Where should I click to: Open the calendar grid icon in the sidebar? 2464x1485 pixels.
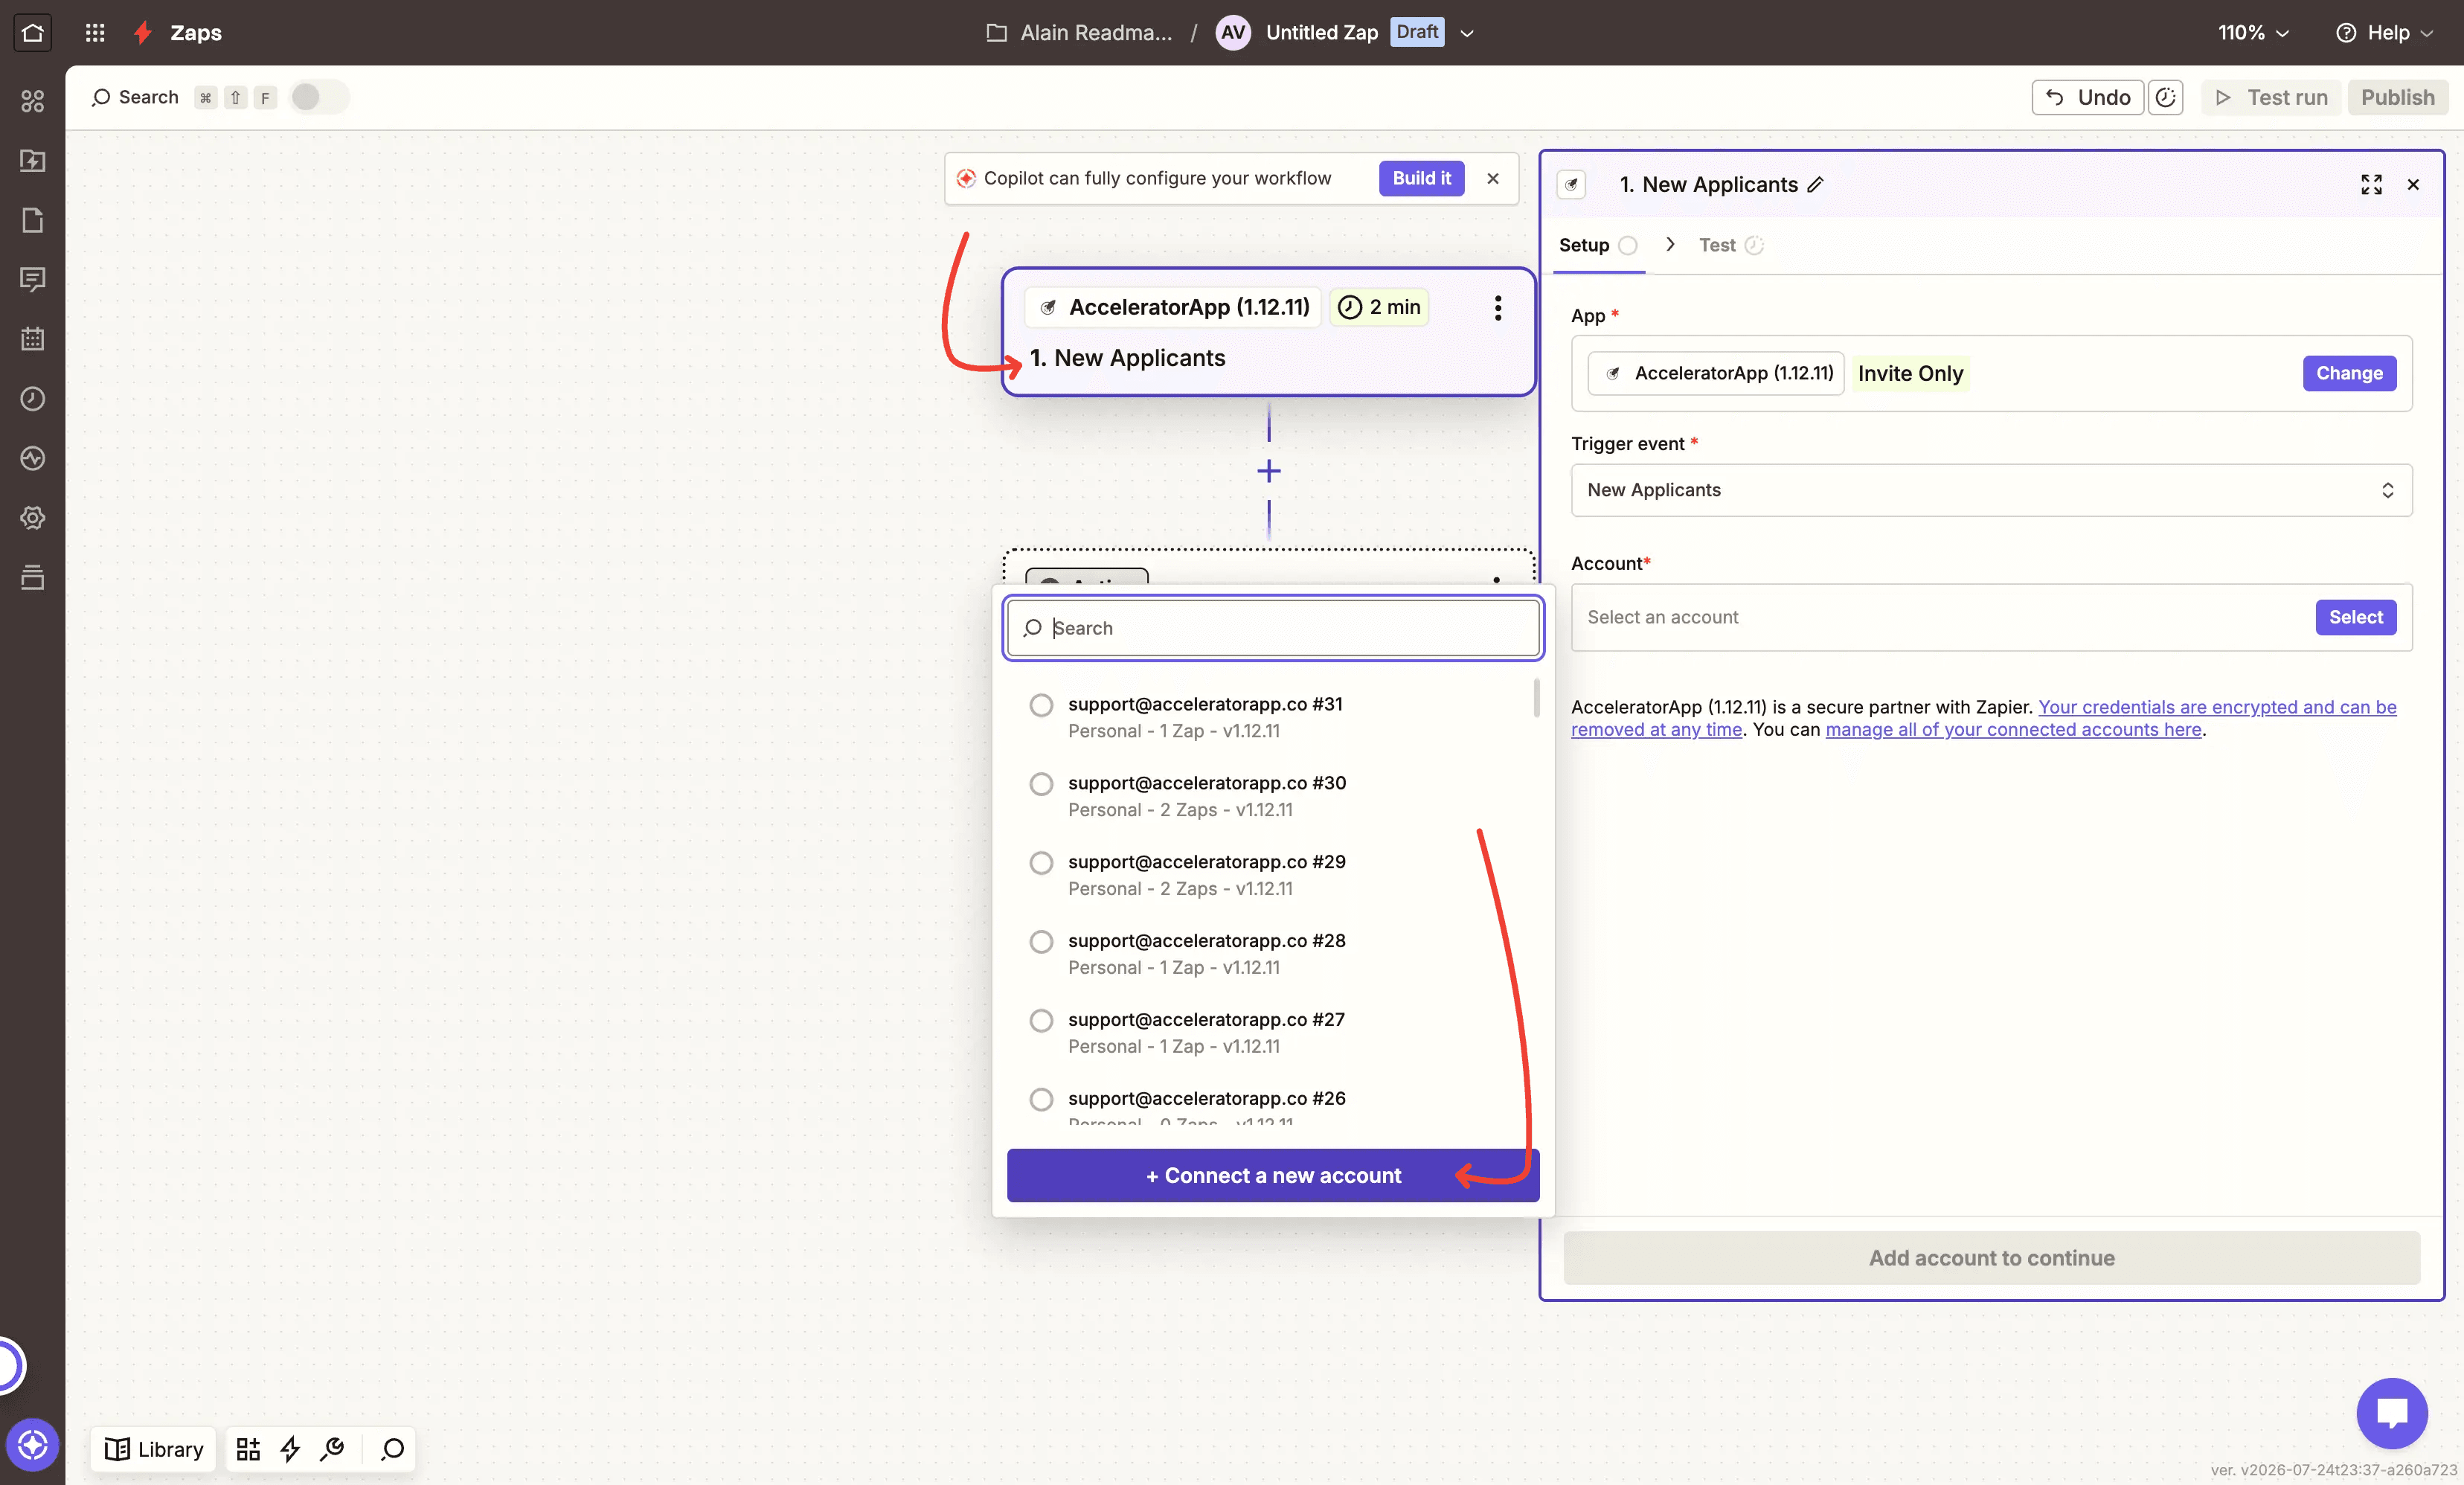click(x=32, y=339)
